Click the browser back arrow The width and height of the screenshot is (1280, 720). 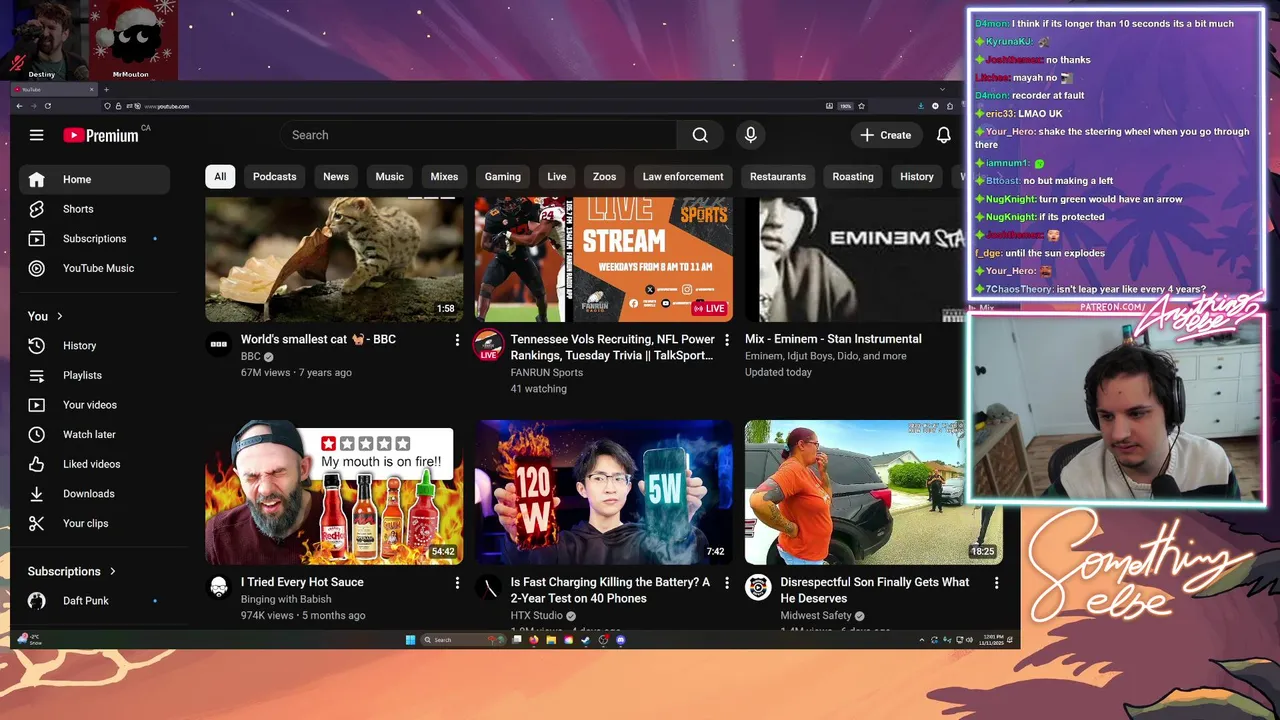[x=19, y=106]
